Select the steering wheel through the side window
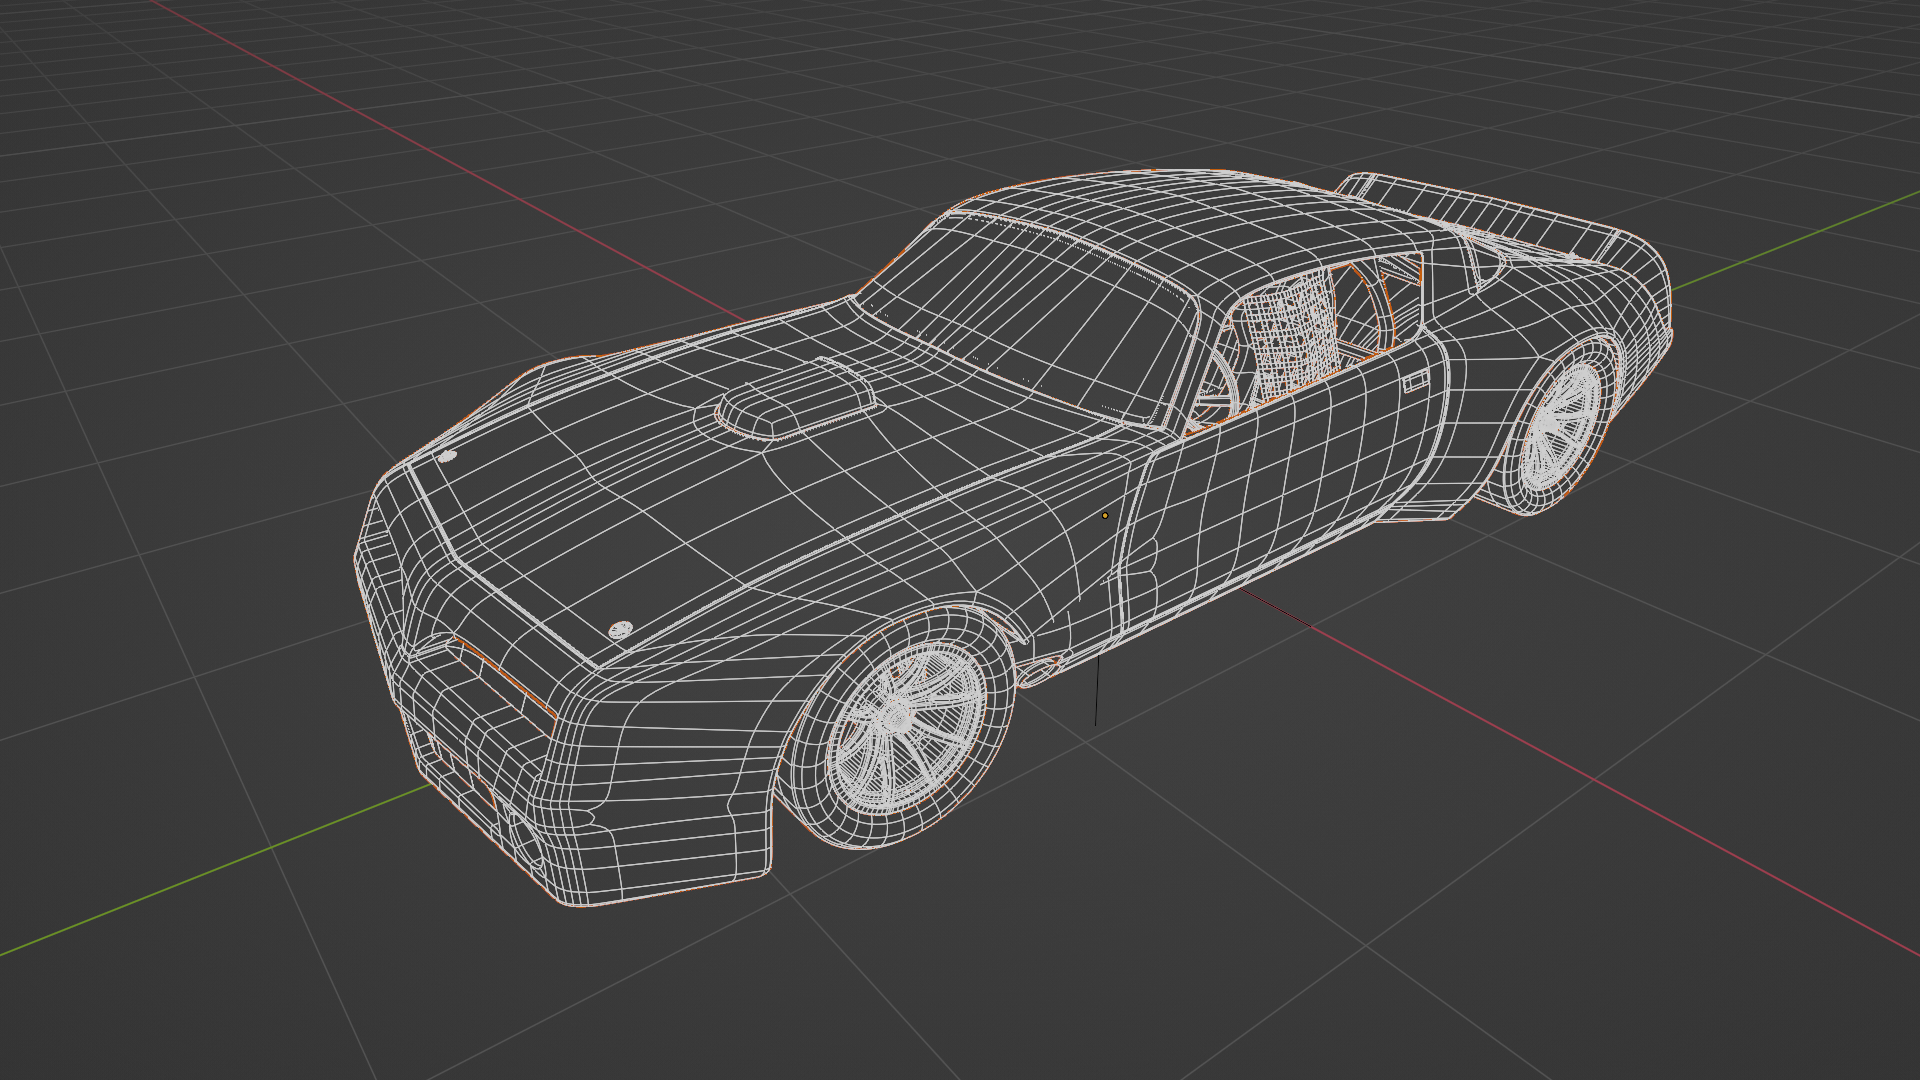Viewport: 1920px width, 1080px height. 1218,385
